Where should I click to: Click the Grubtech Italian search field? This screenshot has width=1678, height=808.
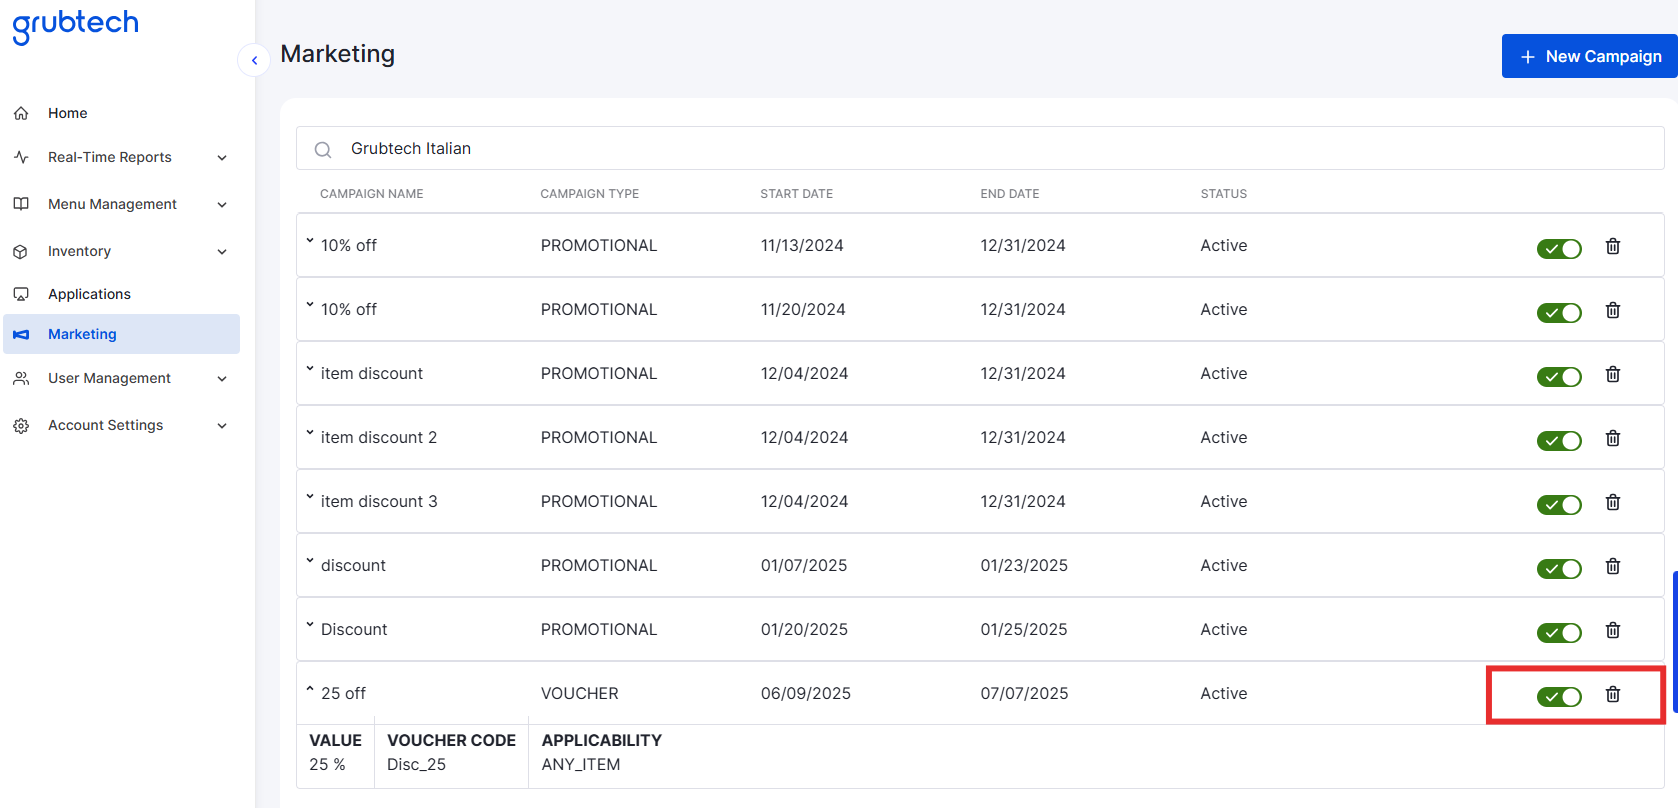click(980, 148)
